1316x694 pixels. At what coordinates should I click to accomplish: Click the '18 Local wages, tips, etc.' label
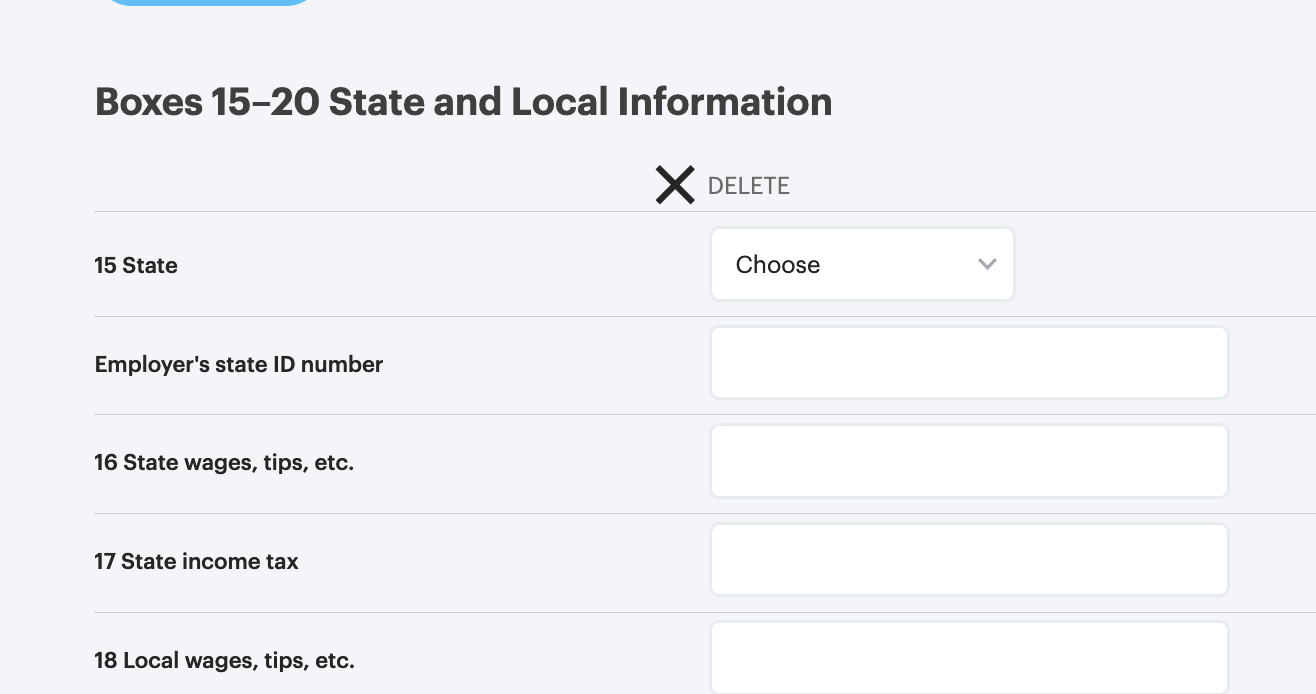(x=224, y=660)
